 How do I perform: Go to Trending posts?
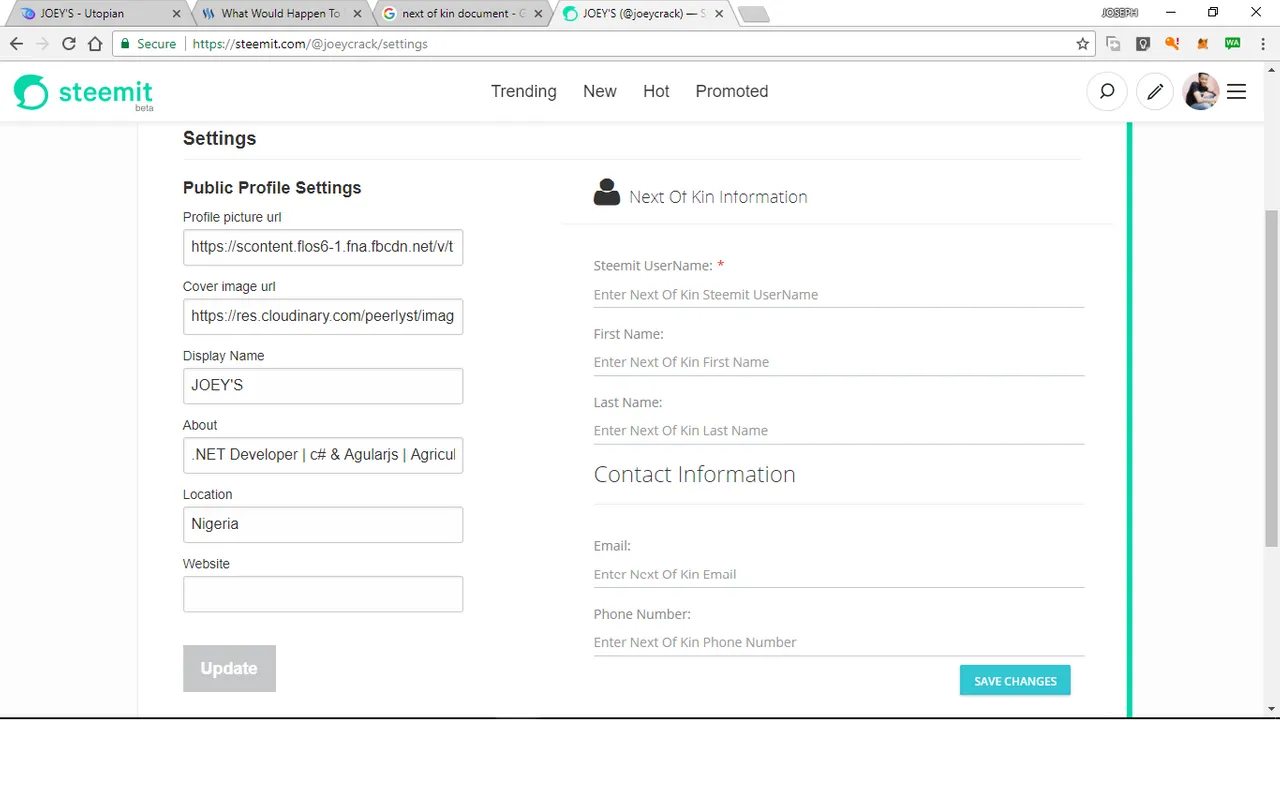pos(523,91)
